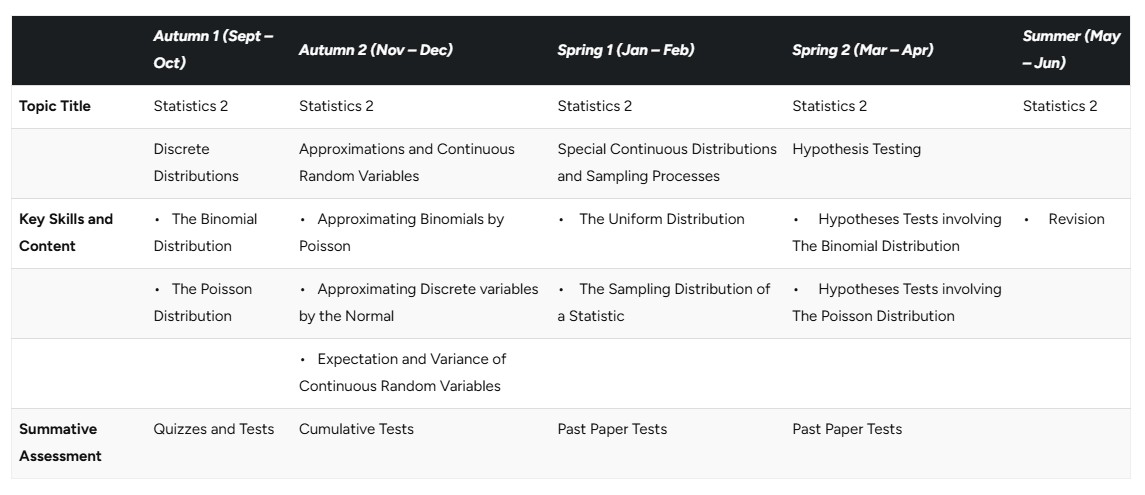Select The Sampling Distribution of a Statistic
The width and height of the screenshot is (1145, 495).
point(664,303)
